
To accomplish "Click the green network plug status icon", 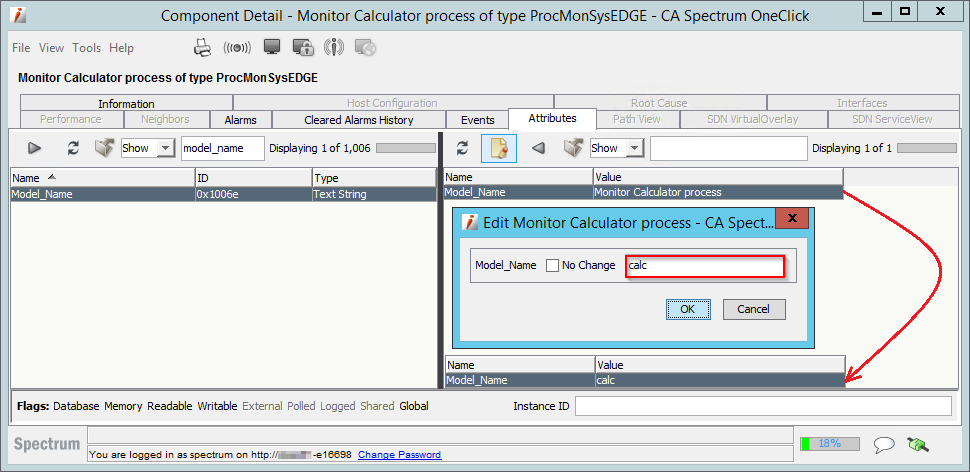I will [x=918, y=444].
